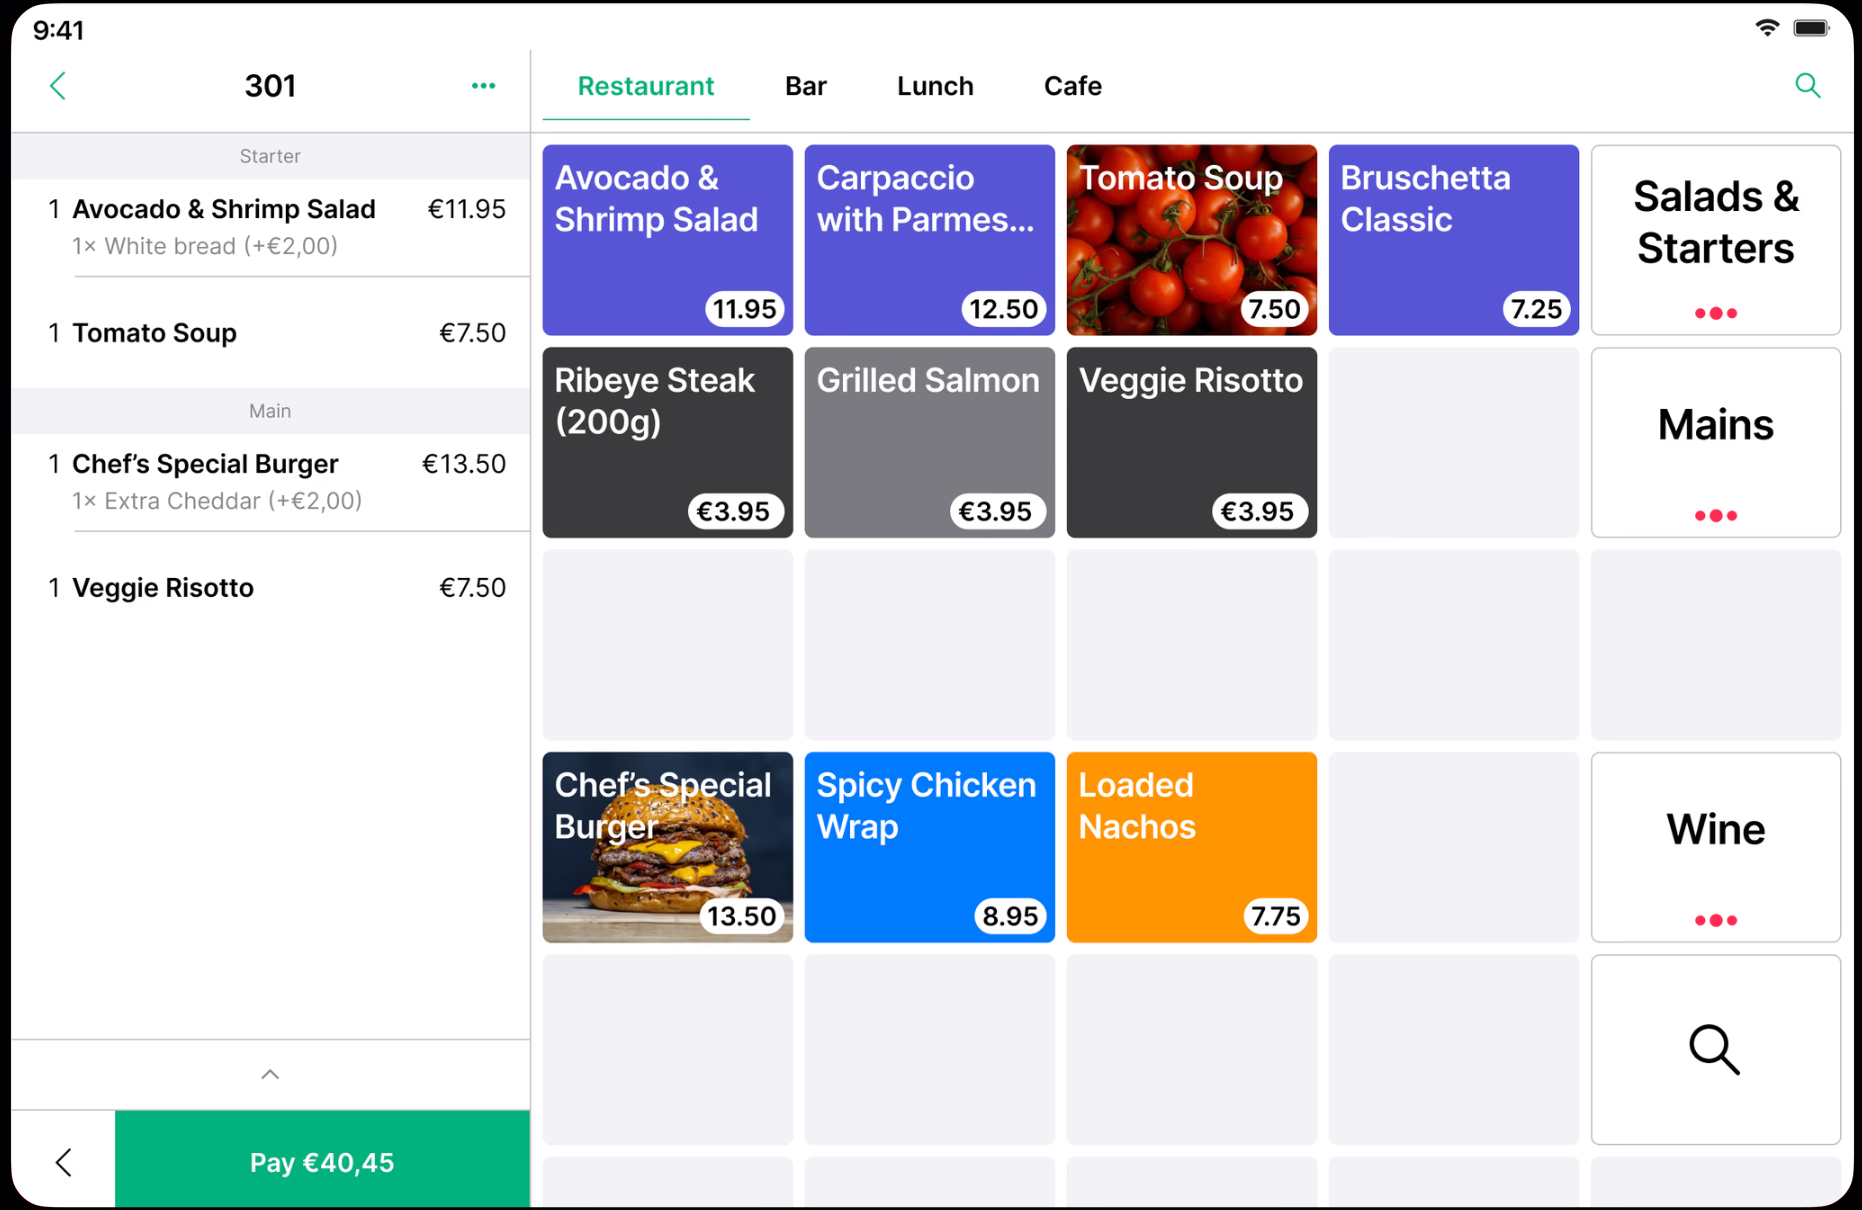Open the Salads & Starters category
The width and height of the screenshot is (1862, 1210).
point(1715,240)
